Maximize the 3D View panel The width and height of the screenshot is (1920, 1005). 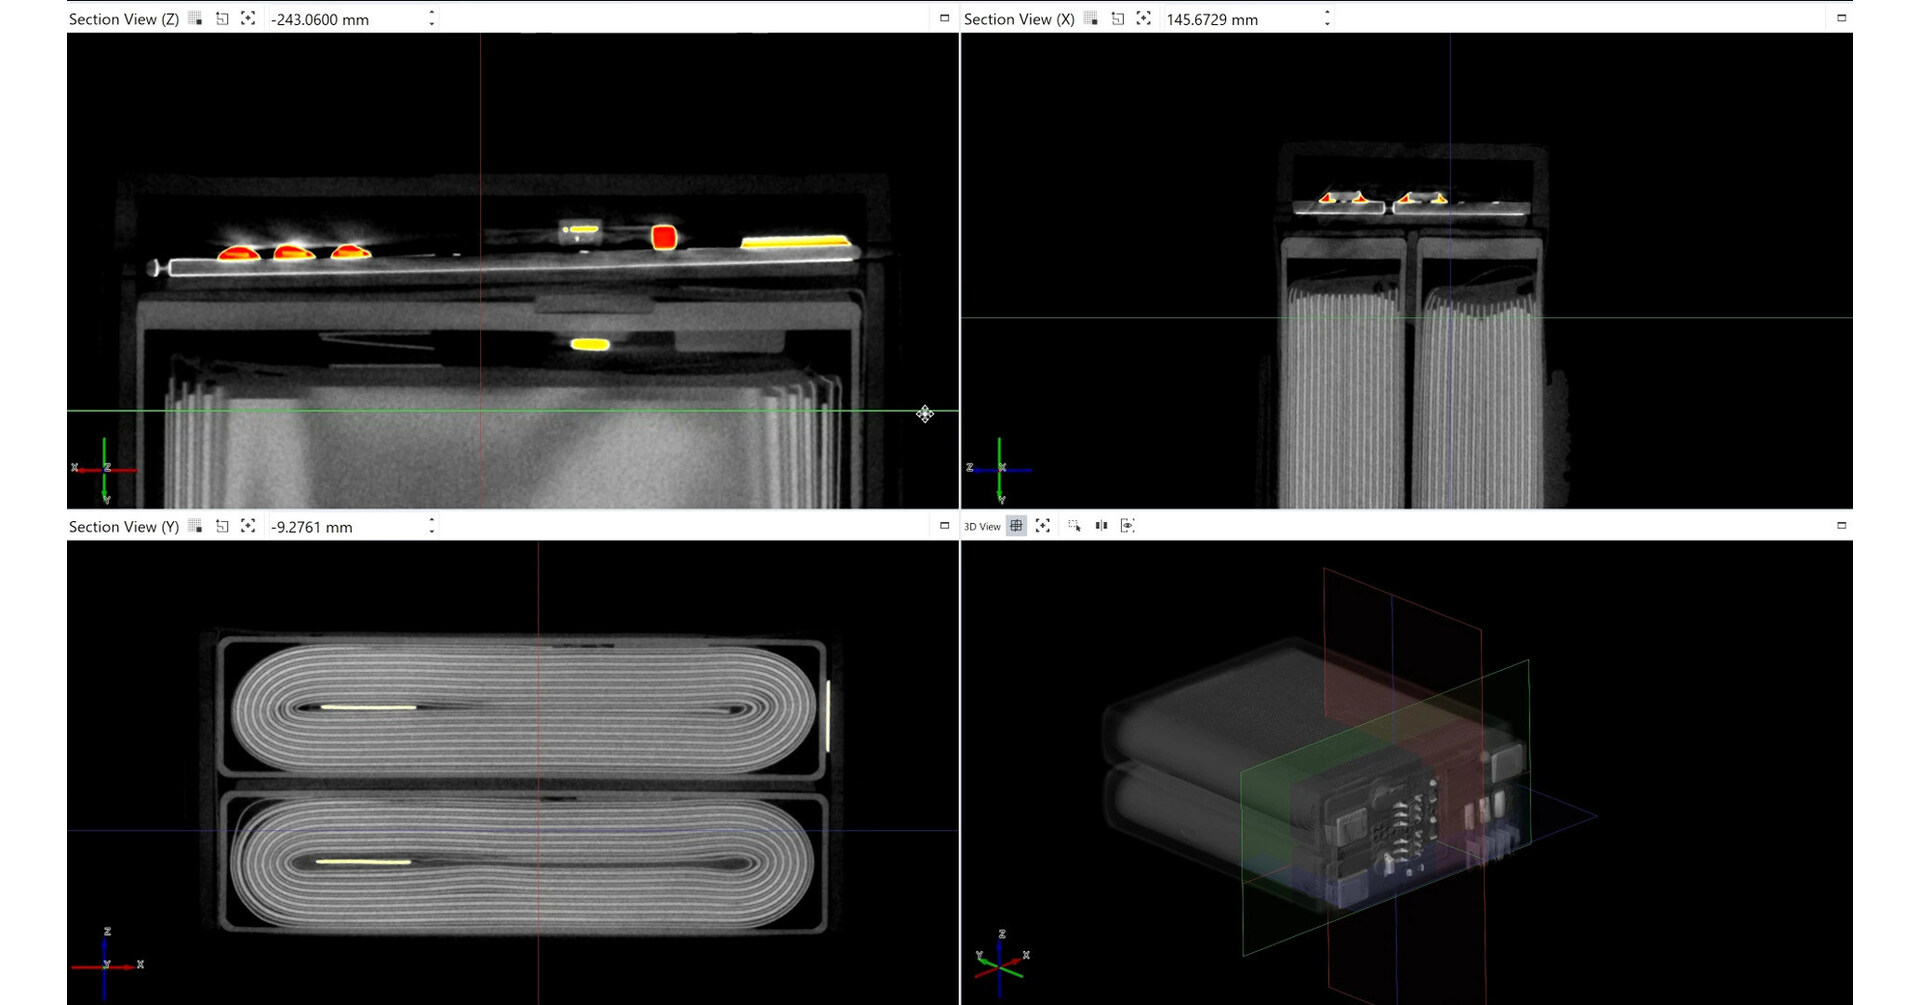point(1842,524)
